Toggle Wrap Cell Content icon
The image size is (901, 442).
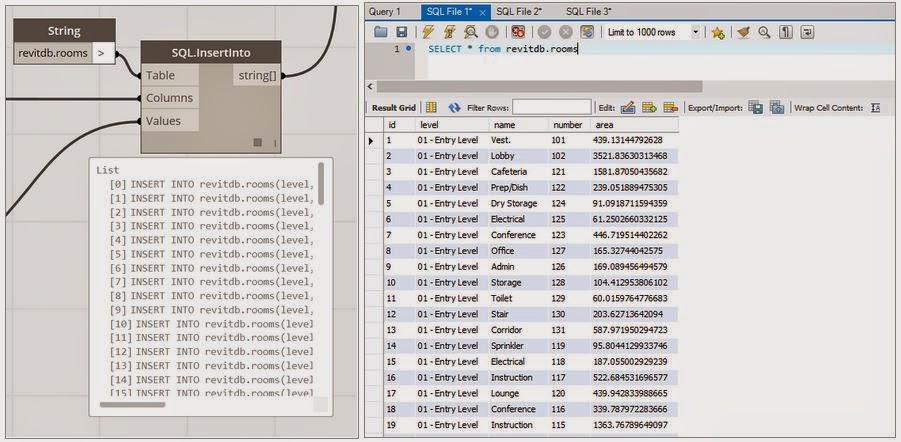pos(876,107)
